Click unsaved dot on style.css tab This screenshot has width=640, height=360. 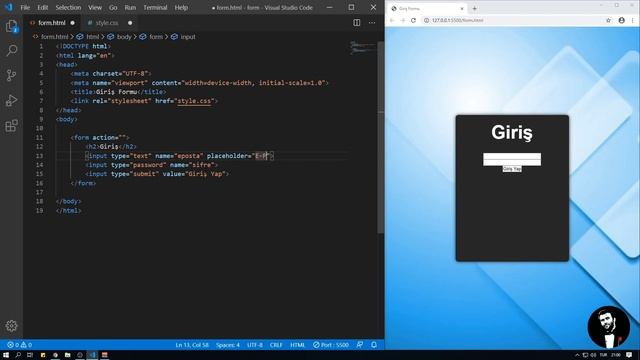pos(130,23)
